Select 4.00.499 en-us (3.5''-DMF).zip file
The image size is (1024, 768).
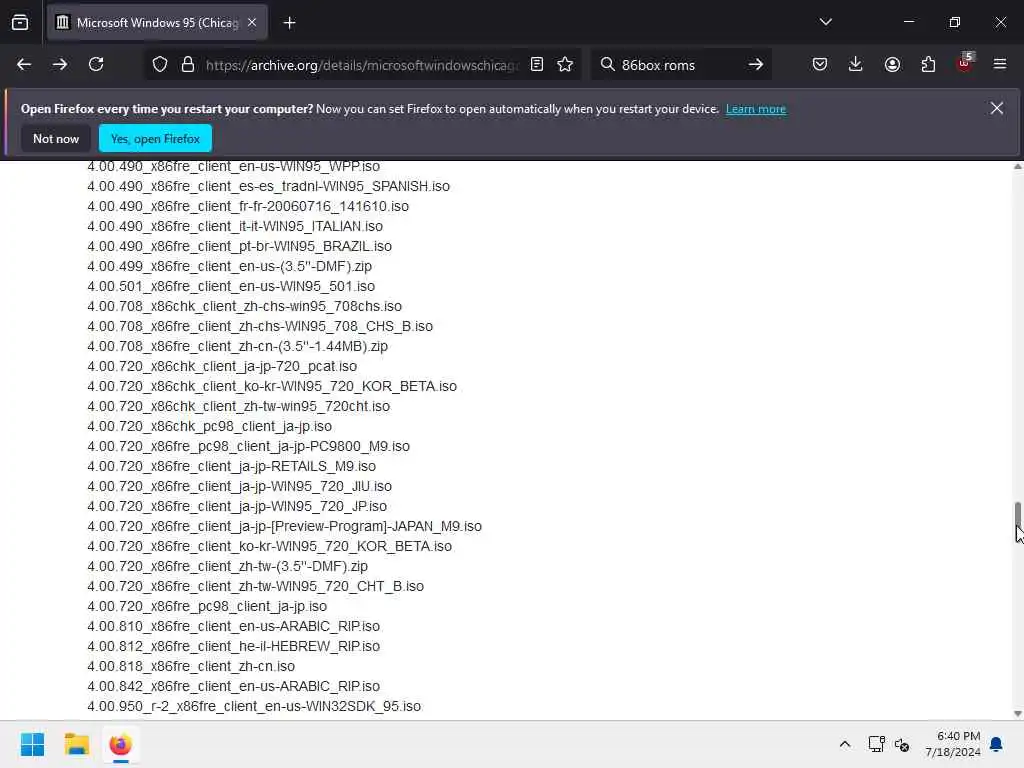[x=230, y=266]
